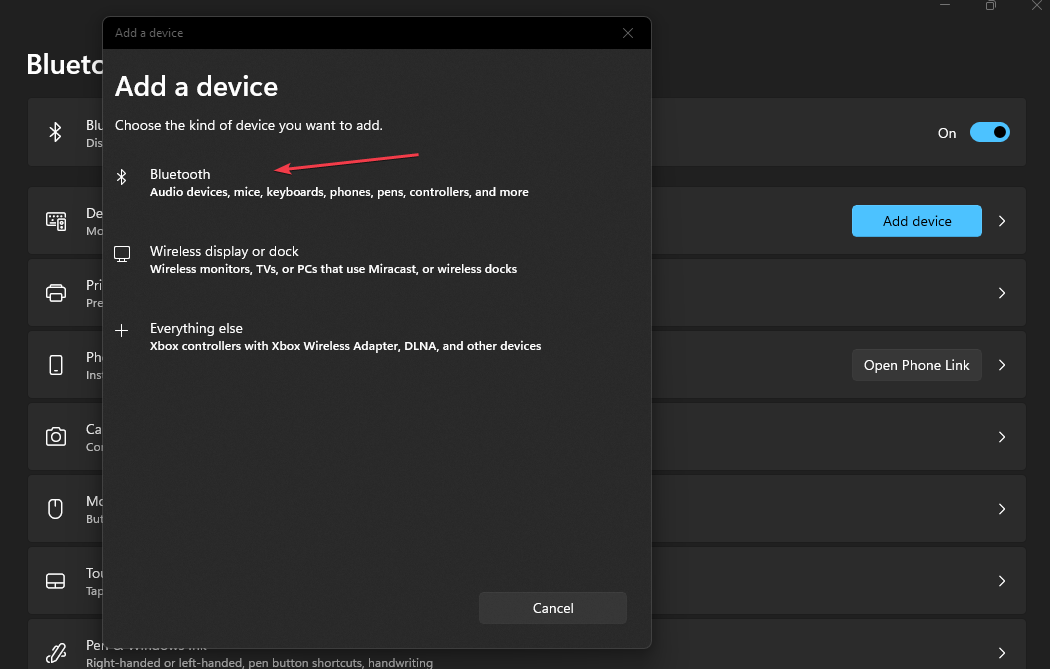Click the Devices icon in settings list
The image size is (1050, 669).
click(56, 221)
